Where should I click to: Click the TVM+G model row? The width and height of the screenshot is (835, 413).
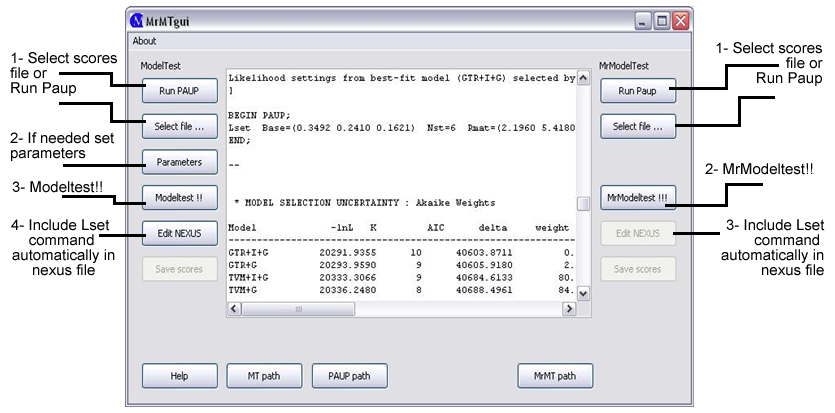click(402, 291)
